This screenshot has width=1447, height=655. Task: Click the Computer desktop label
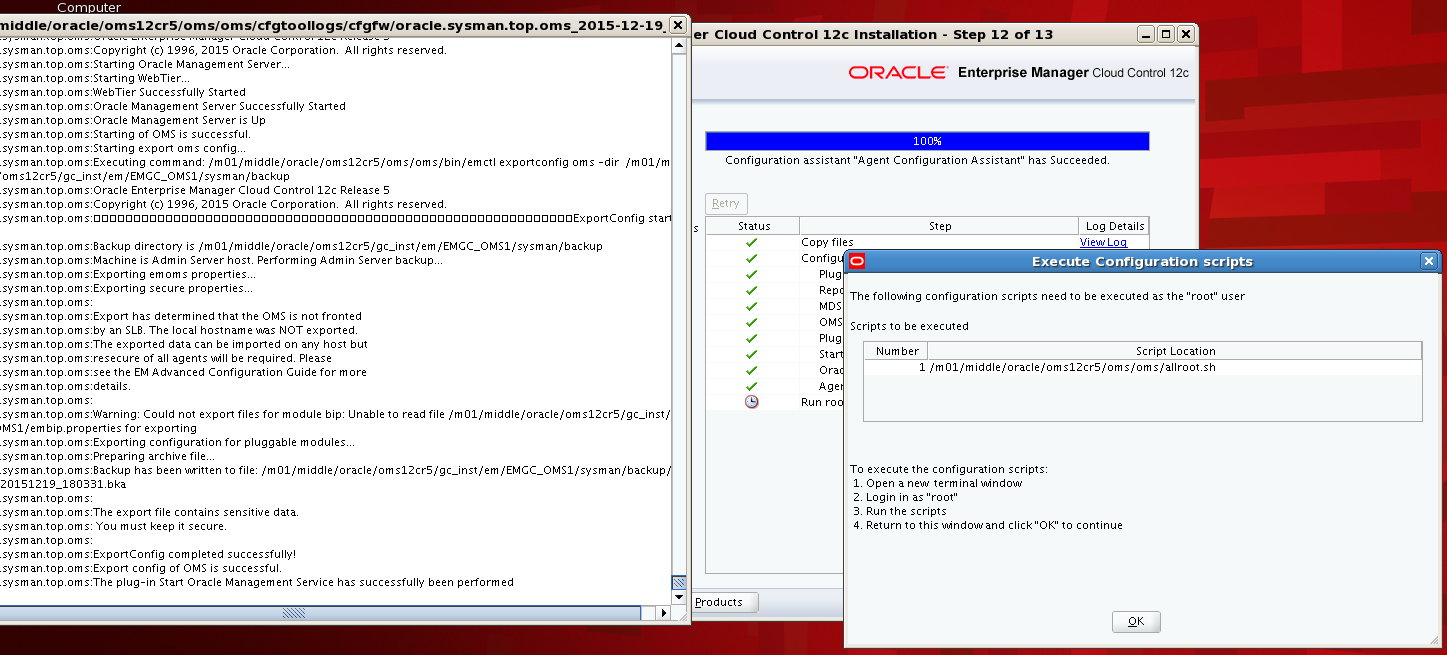[x=89, y=7]
